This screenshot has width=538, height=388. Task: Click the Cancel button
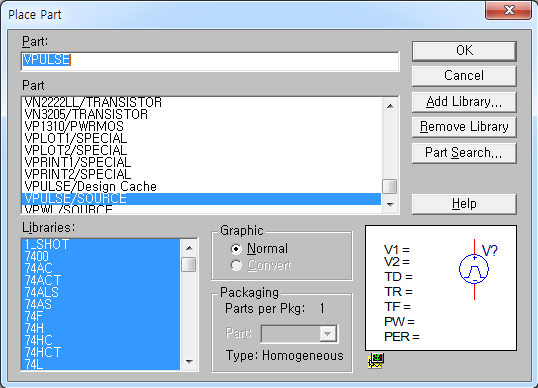tap(464, 76)
